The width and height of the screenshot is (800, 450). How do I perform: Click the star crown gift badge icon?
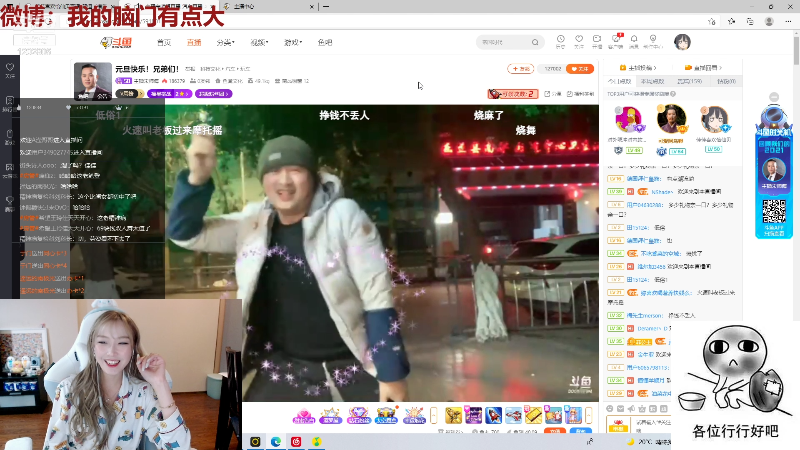[x=330, y=415]
